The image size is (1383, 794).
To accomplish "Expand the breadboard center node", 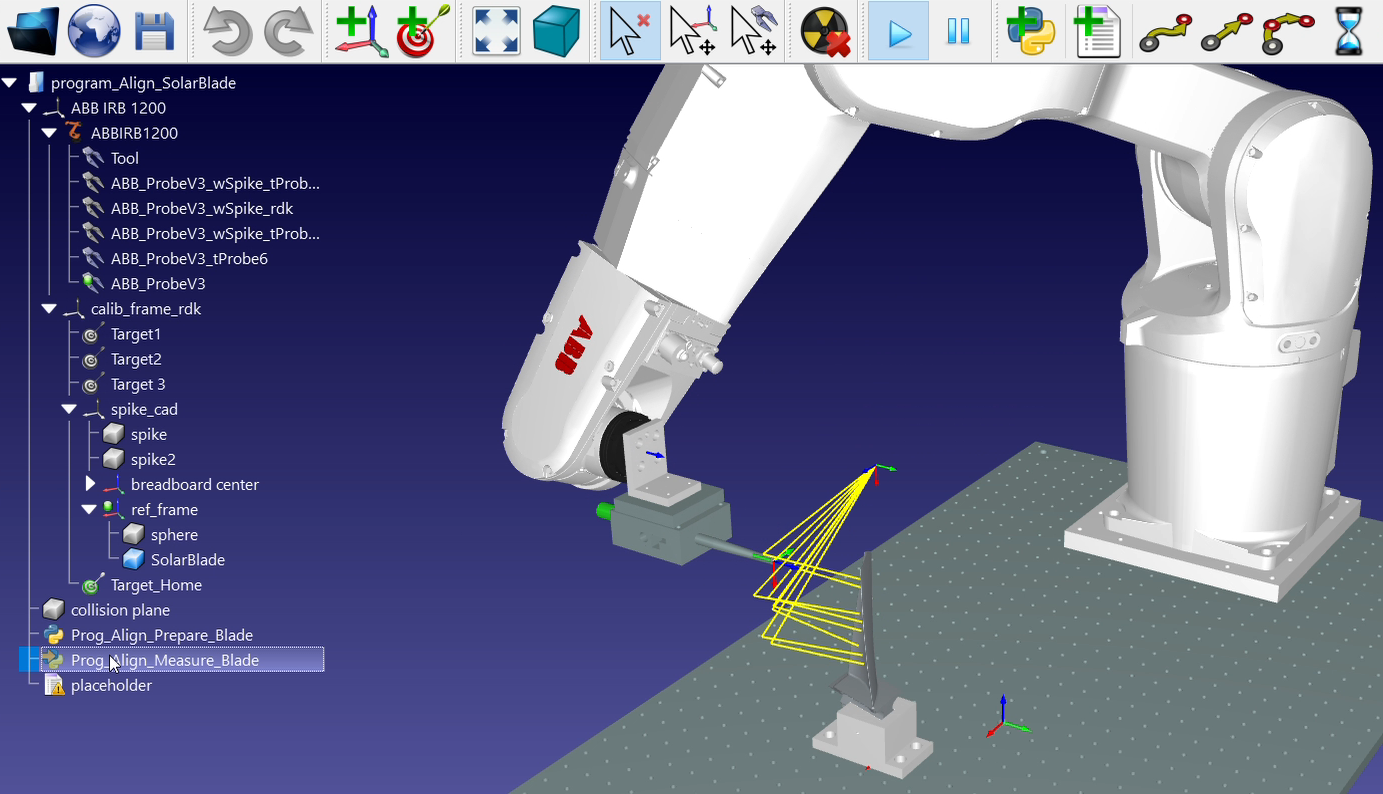I will tap(90, 484).
